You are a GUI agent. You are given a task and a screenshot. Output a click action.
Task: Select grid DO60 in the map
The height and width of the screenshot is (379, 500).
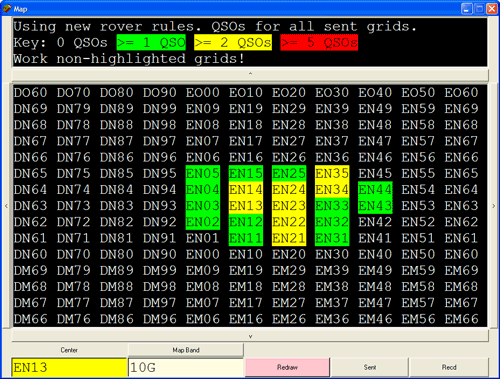coord(30,92)
